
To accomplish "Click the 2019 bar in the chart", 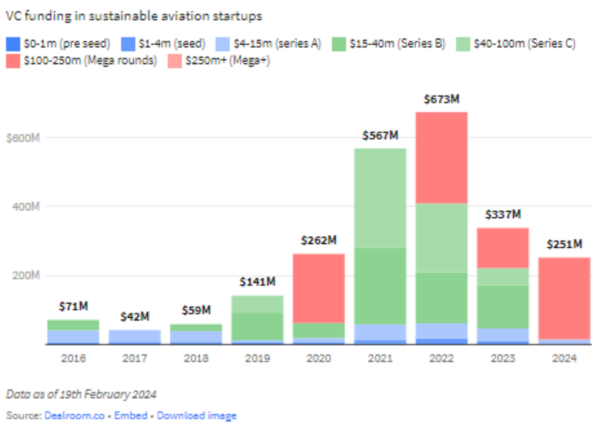I will pyautogui.click(x=256, y=320).
